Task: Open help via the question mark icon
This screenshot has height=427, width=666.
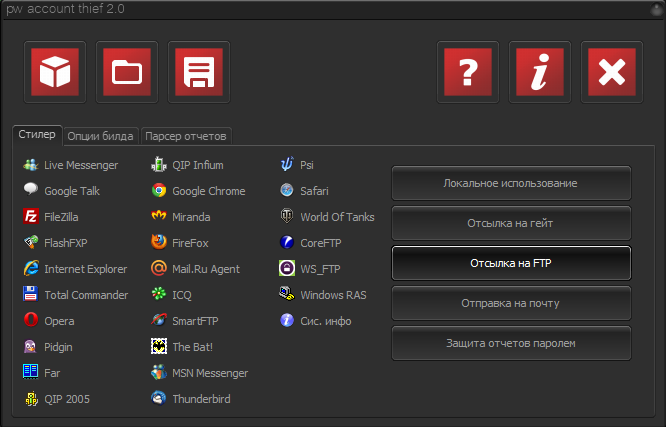Action: [x=468, y=72]
